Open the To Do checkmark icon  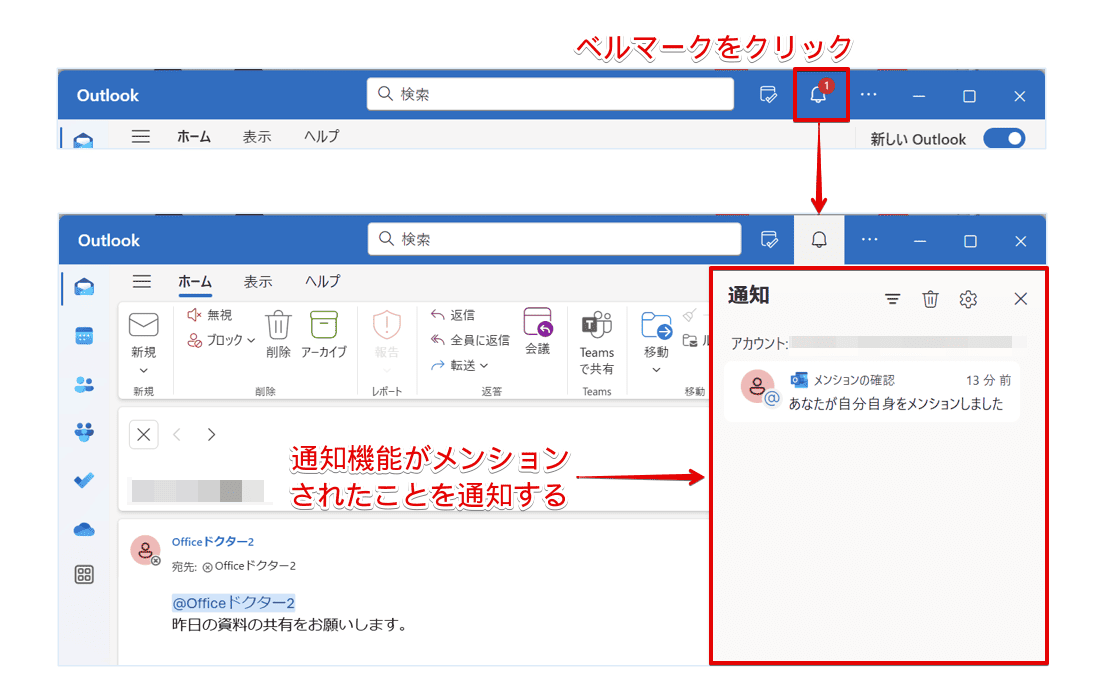(x=84, y=479)
